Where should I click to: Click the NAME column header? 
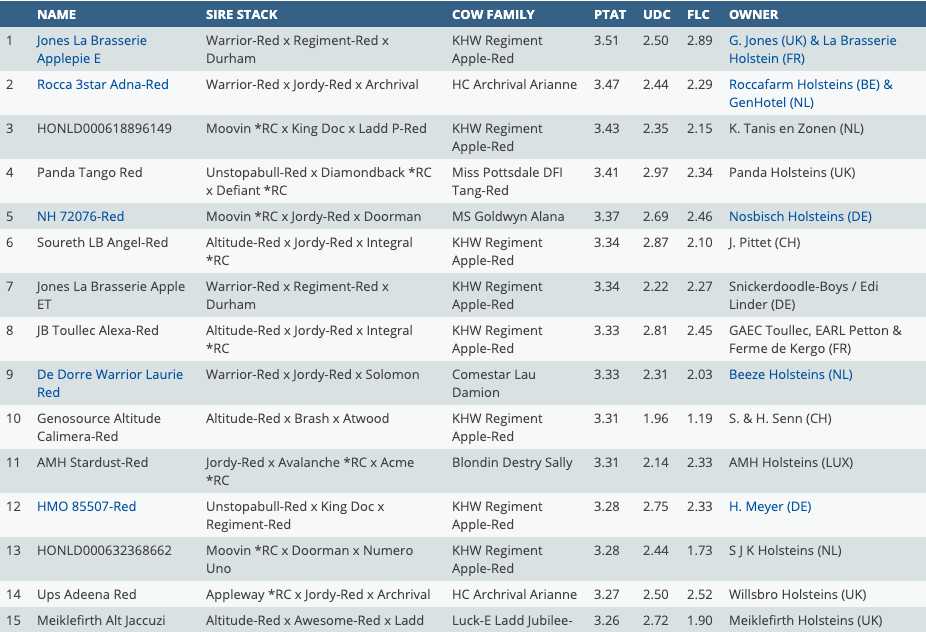tap(56, 15)
